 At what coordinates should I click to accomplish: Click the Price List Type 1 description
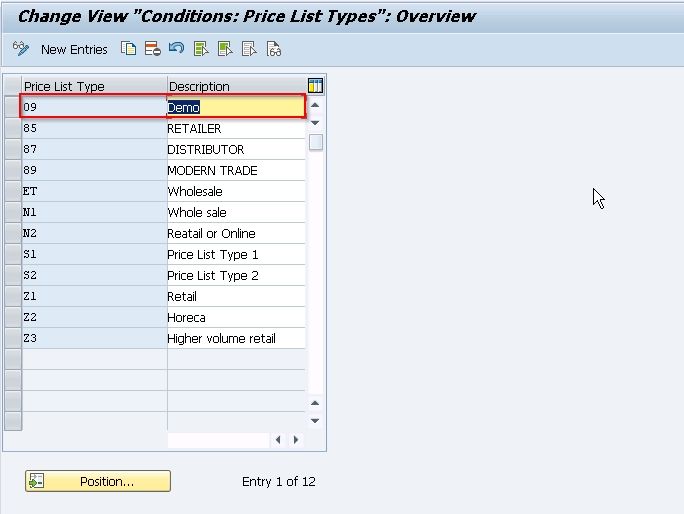[236, 254]
